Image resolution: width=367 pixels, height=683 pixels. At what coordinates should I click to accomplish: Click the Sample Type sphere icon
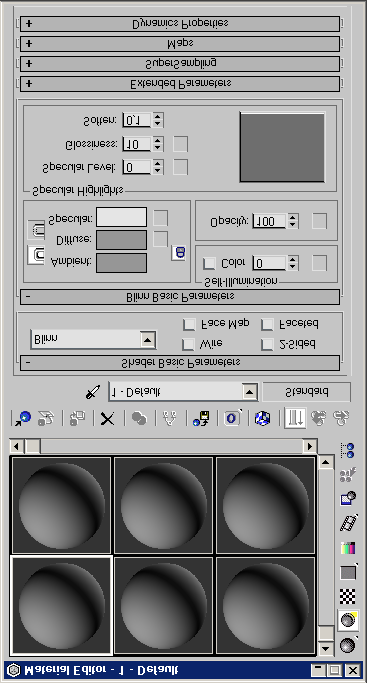[348, 645]
